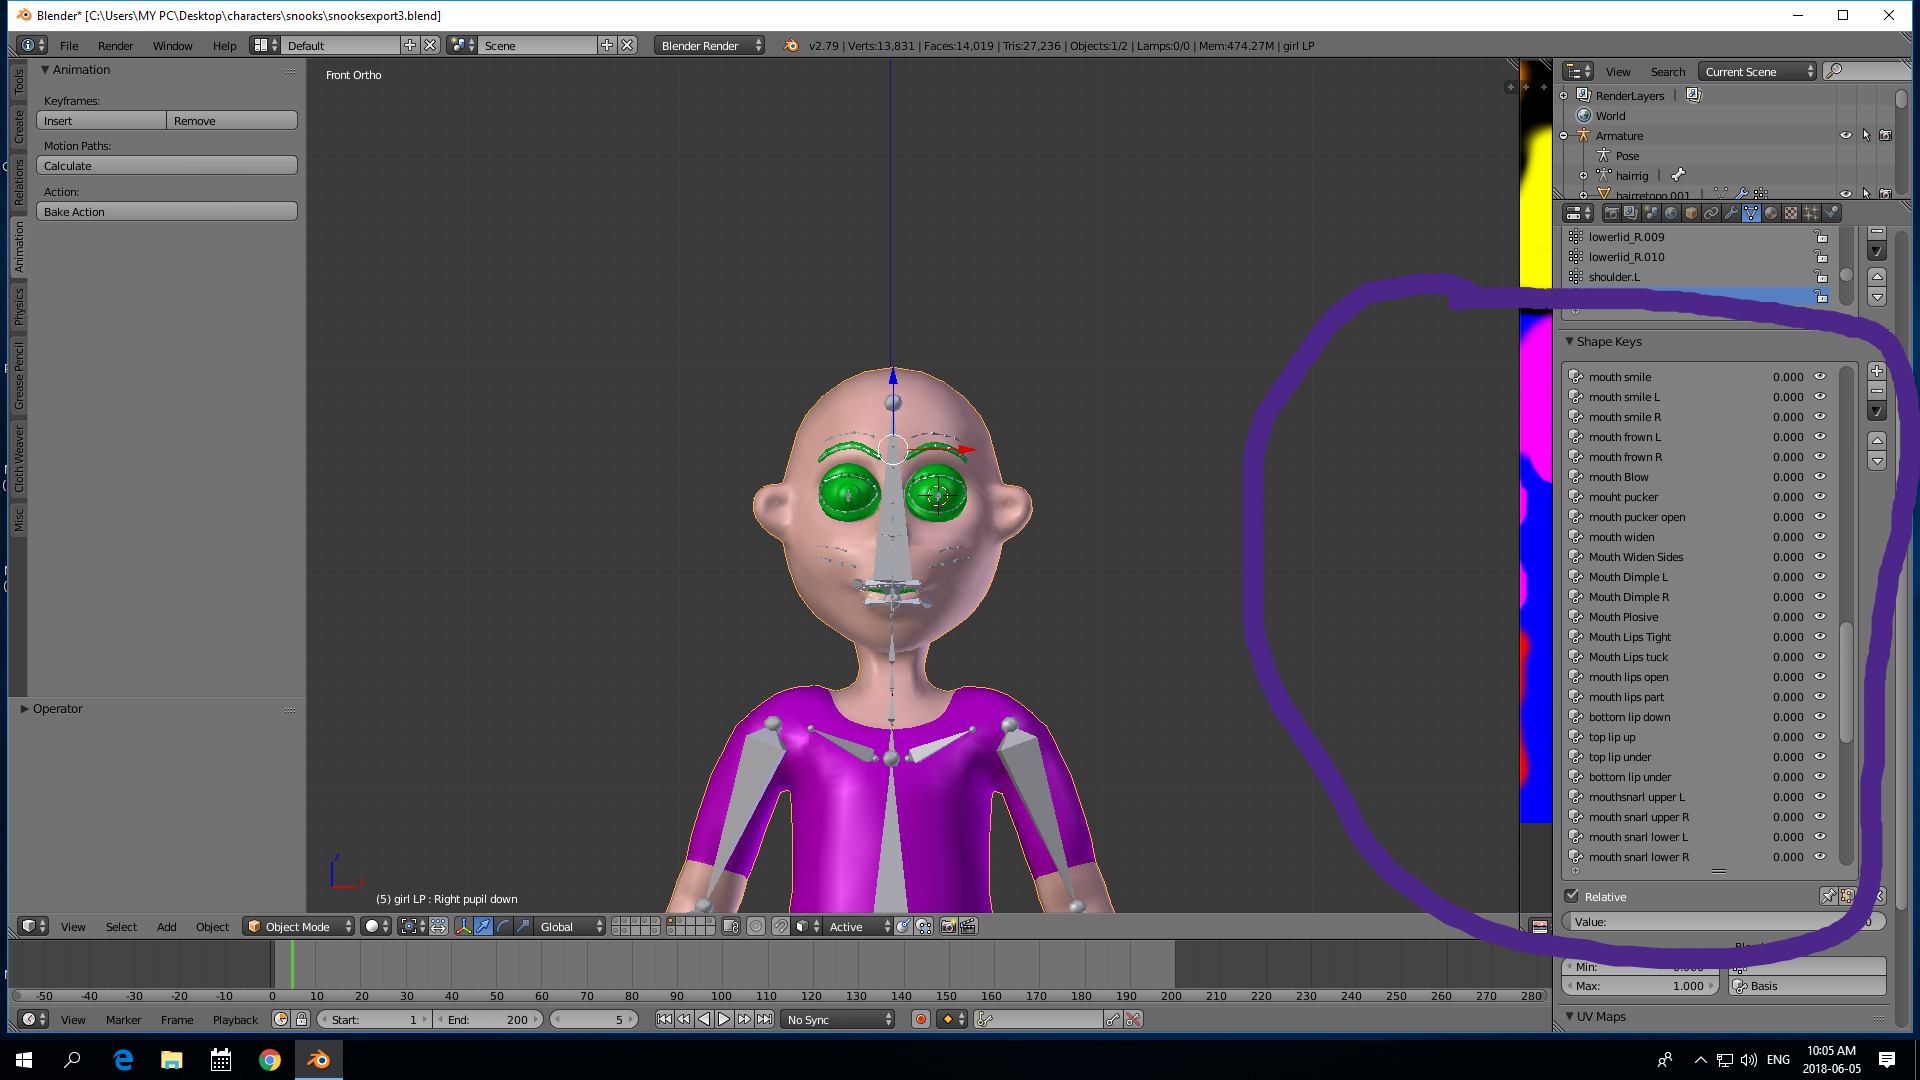Toggle the timeline frame range lock icon
This screenshot has height=1080, width=1920.
click(x=301, y=1020)
